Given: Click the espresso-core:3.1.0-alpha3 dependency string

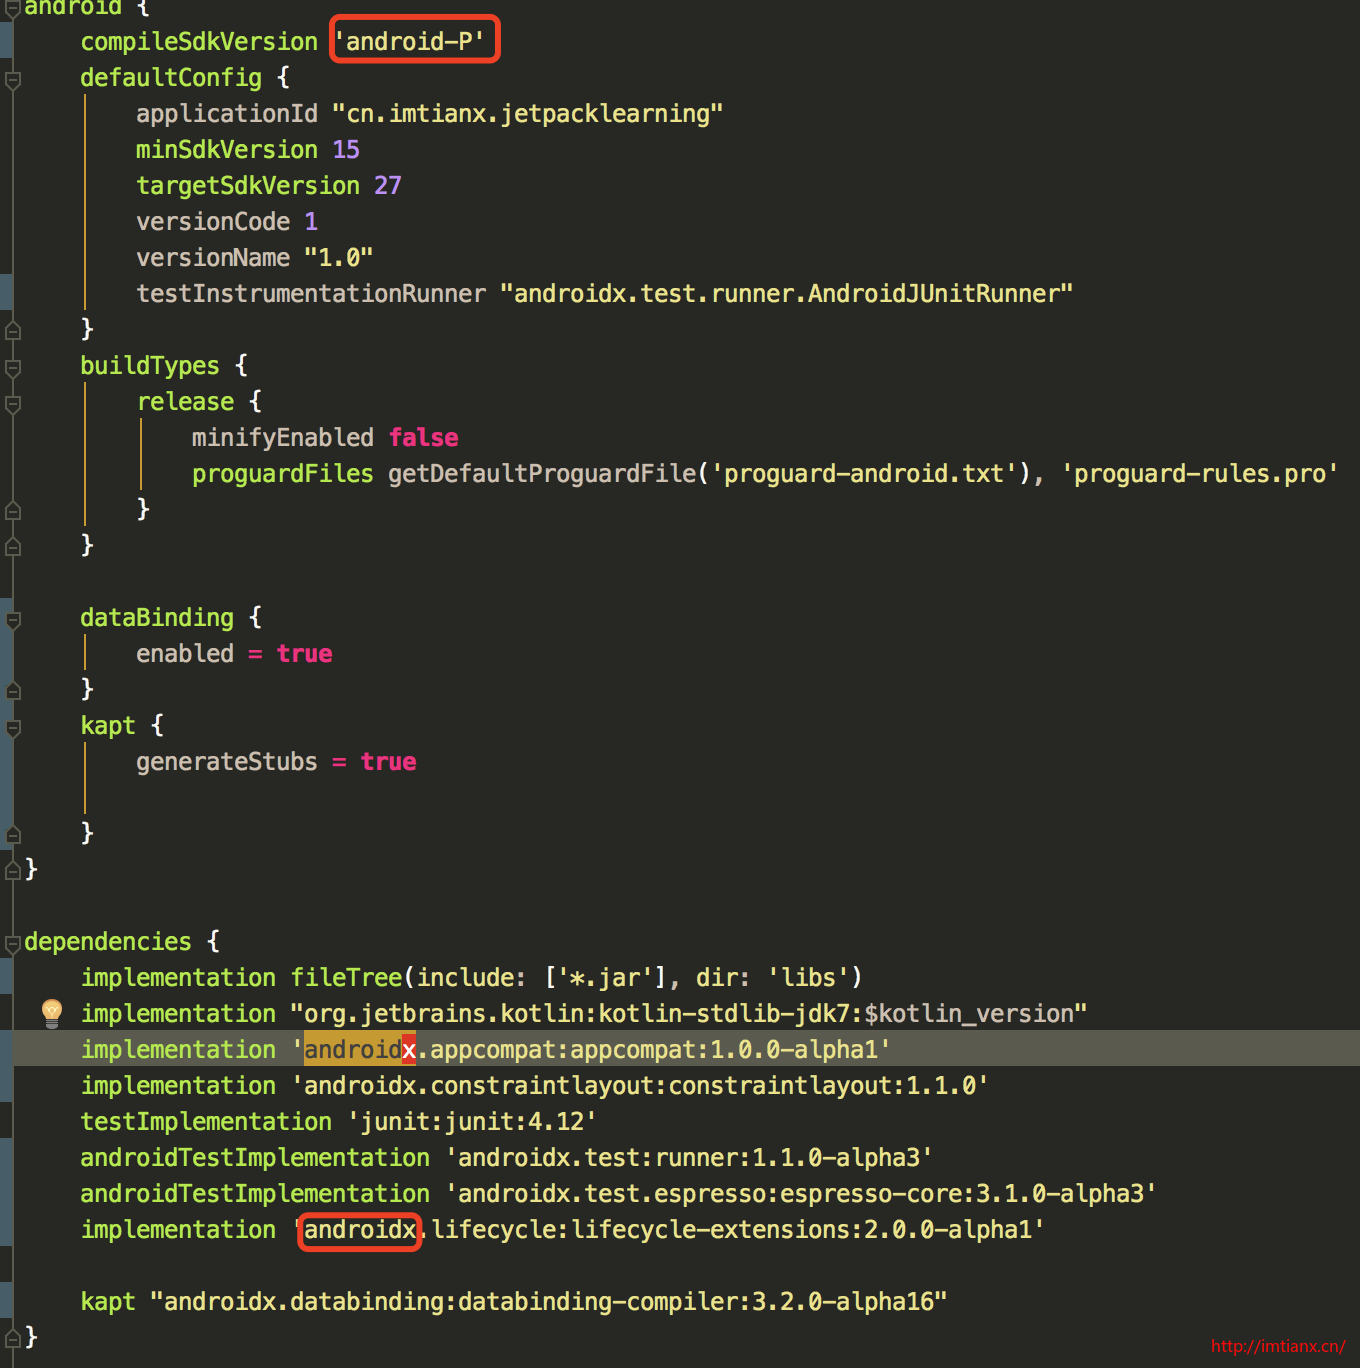Looking at the screenshot, I should click(801, 1193).
